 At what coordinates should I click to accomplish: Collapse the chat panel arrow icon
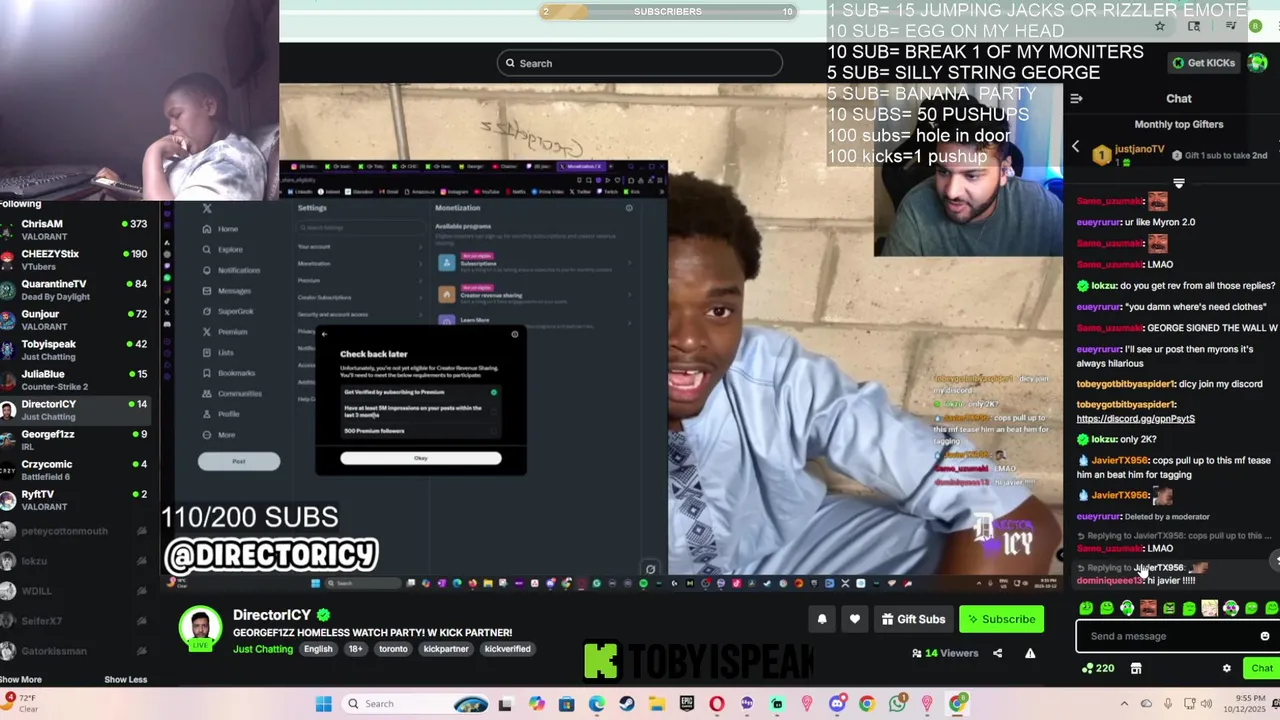pos(1076,99)
